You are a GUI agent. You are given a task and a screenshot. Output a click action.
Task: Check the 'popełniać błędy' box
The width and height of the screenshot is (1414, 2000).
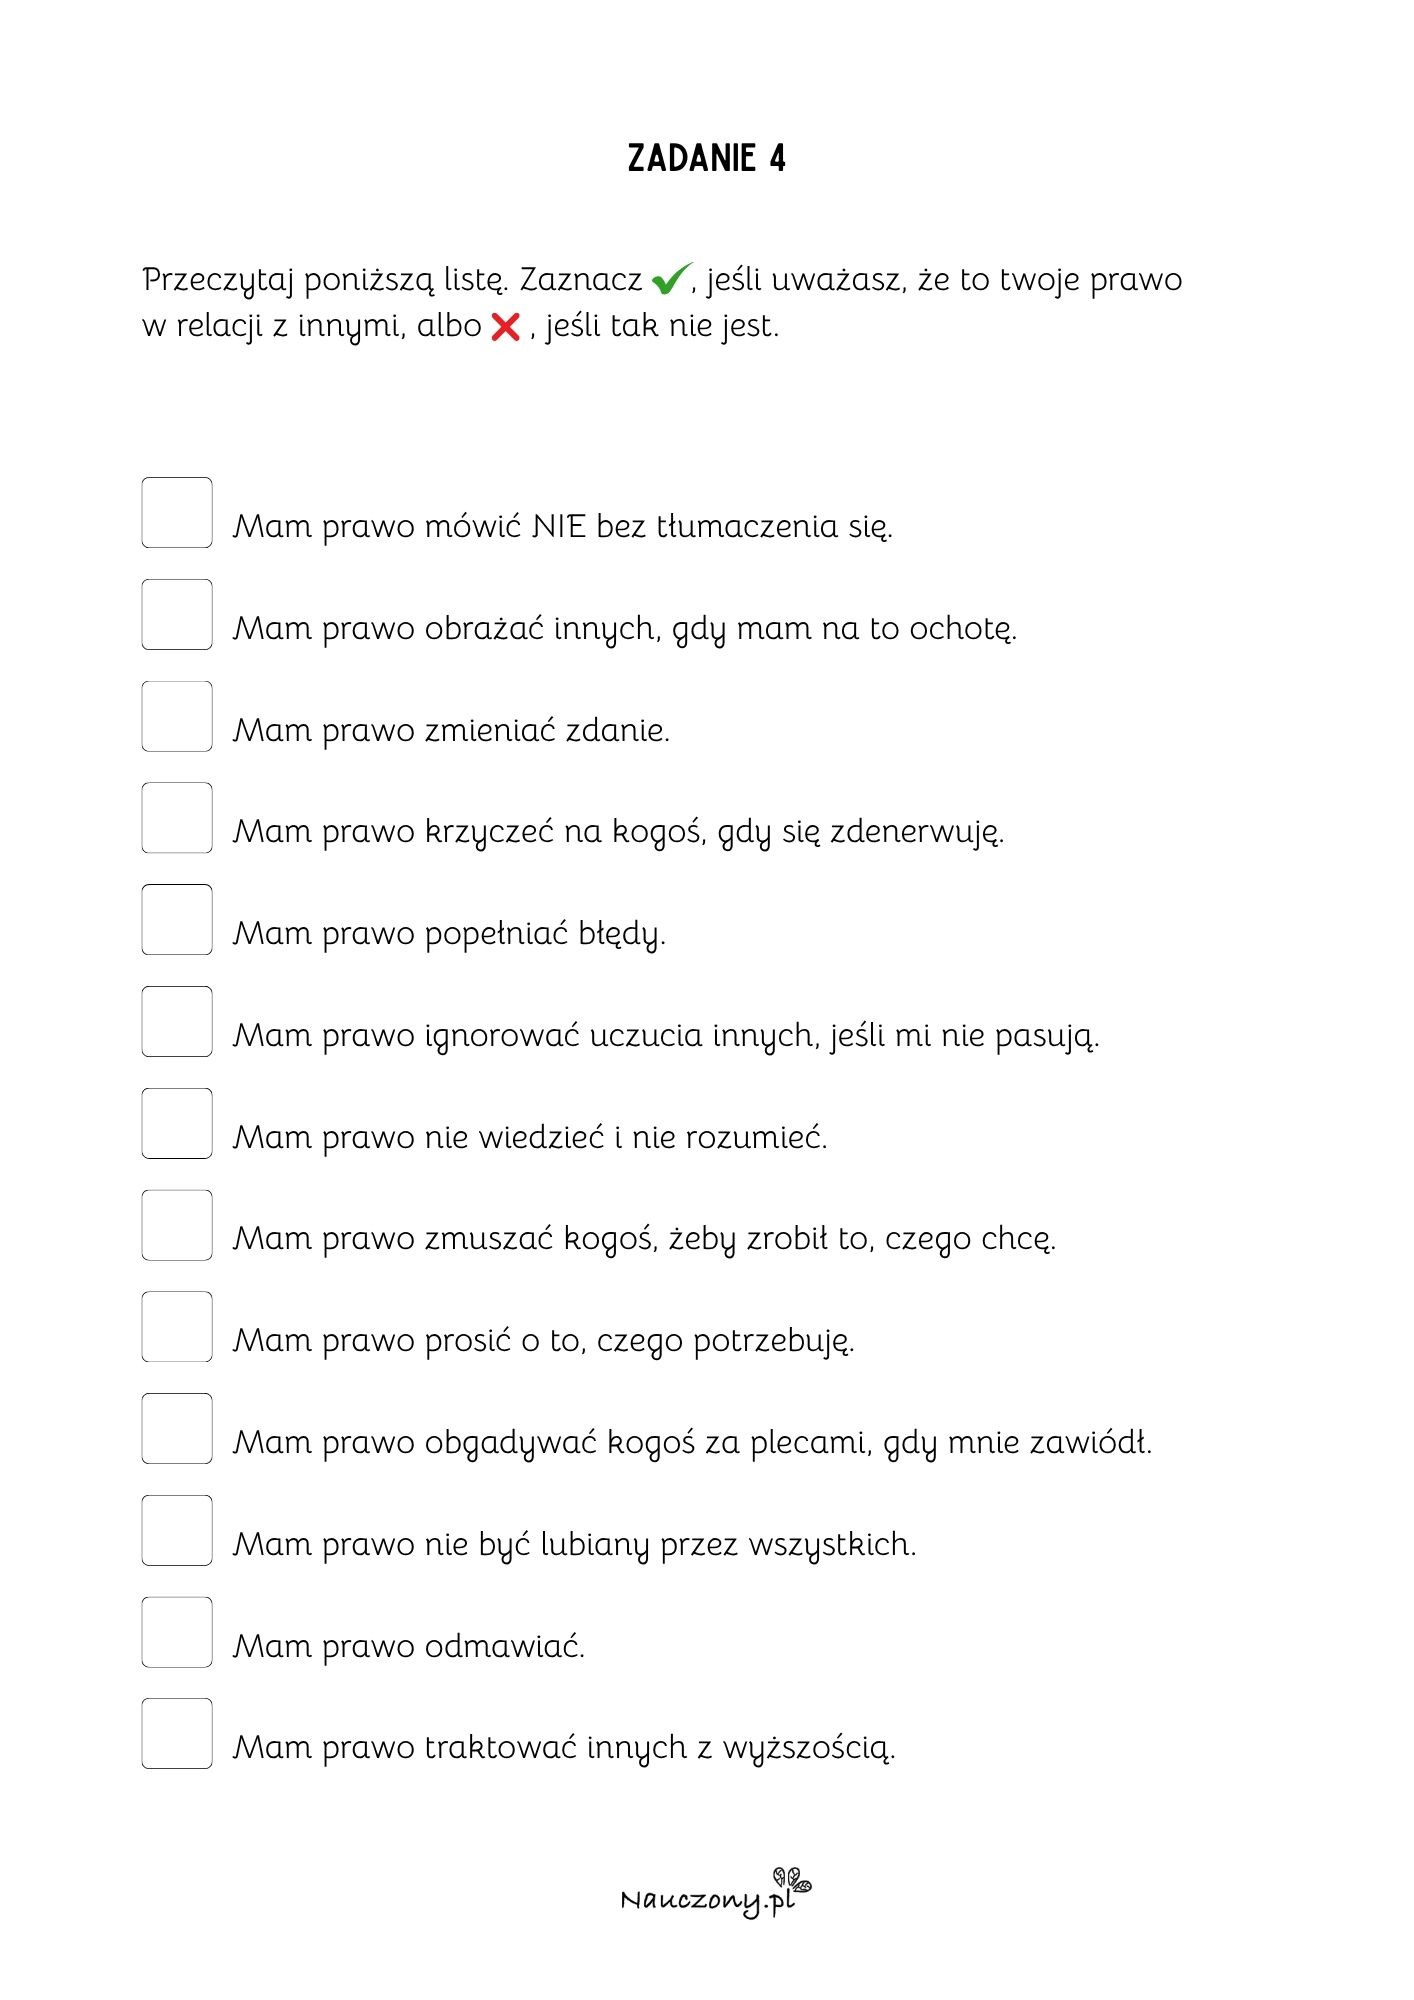pyautogui.click(x=177, y=920)
